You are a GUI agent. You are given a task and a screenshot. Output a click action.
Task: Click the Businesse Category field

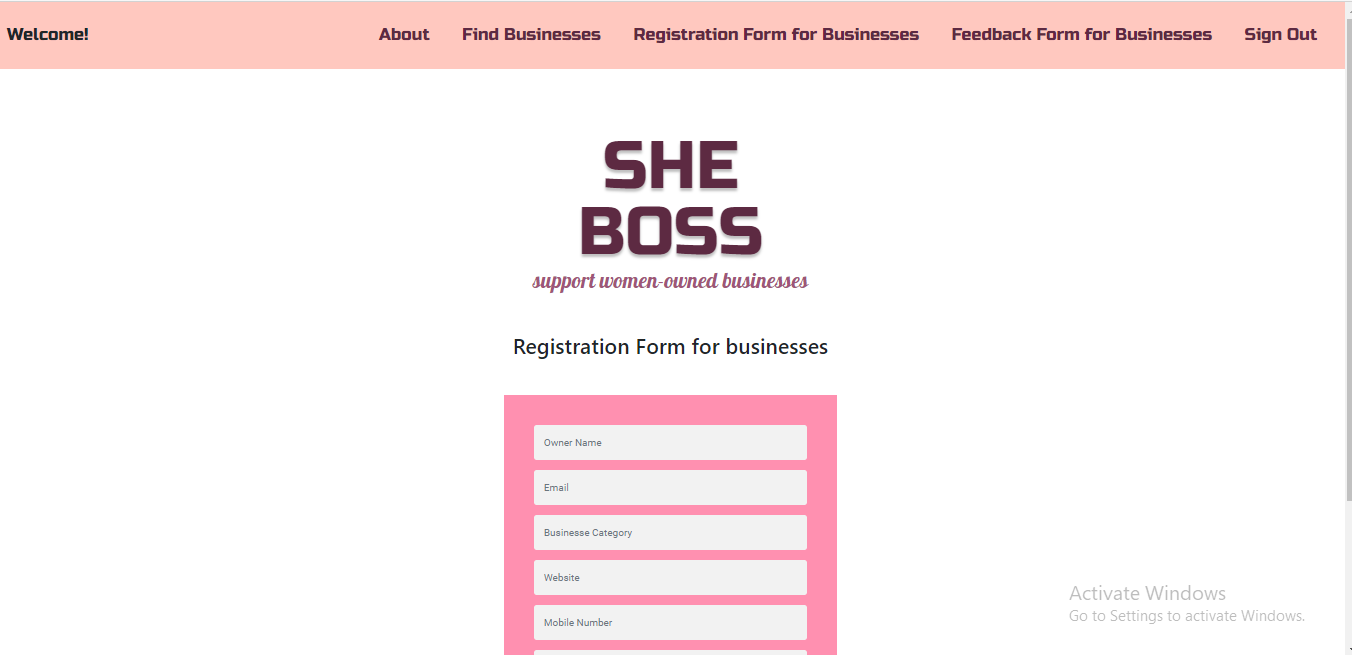(670, 532)
